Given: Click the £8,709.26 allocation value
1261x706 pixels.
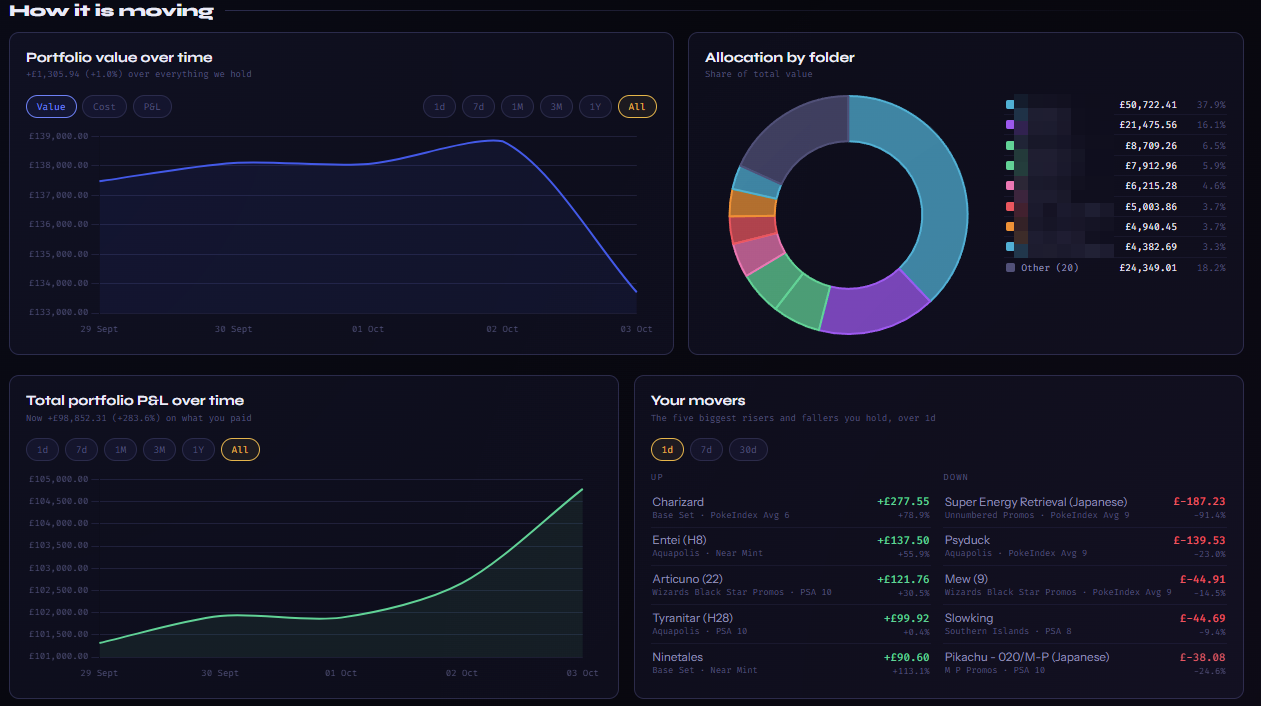Looking at the screenshot, I should 1151,145.
